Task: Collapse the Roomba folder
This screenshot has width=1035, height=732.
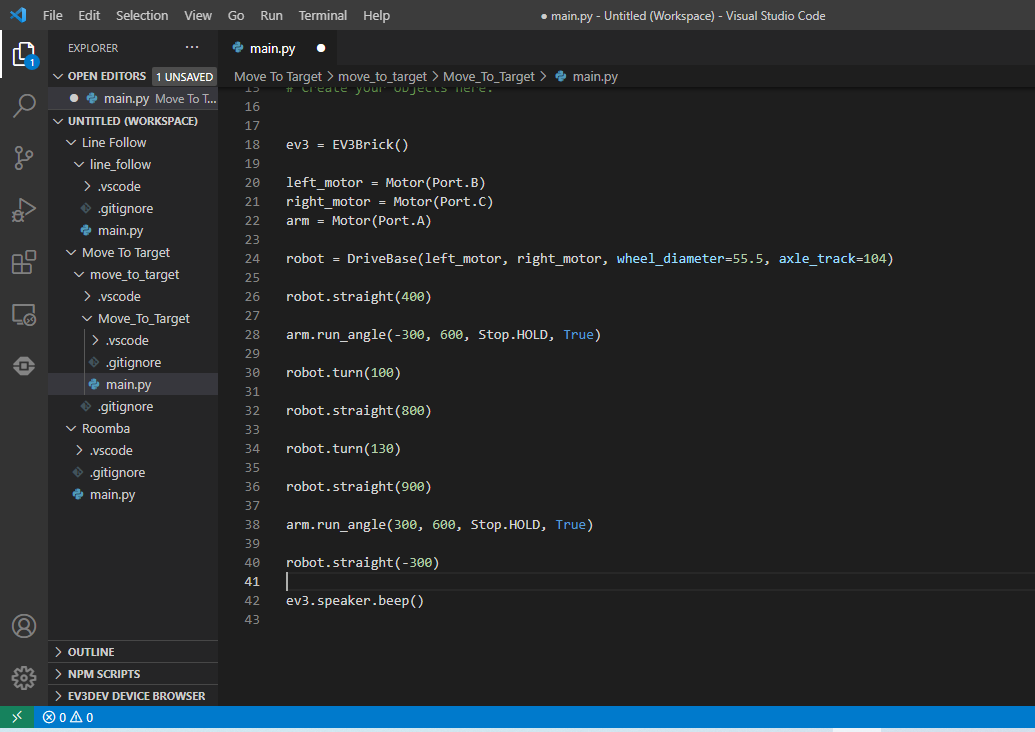Action: (x=71, y=429)
